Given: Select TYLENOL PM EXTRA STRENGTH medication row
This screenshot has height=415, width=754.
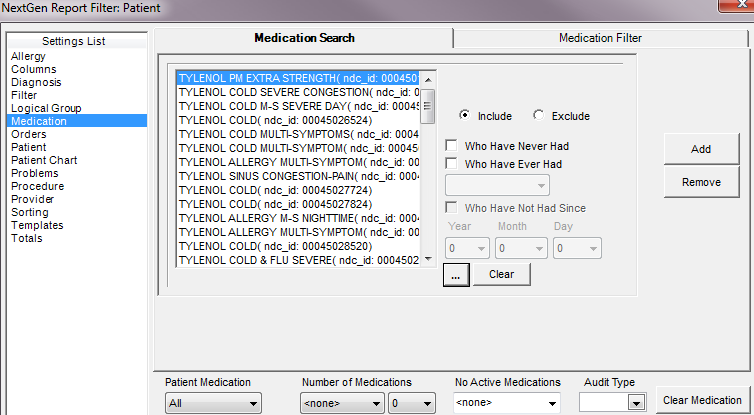Looking at the screenshot, I should [x=298, y=78].
